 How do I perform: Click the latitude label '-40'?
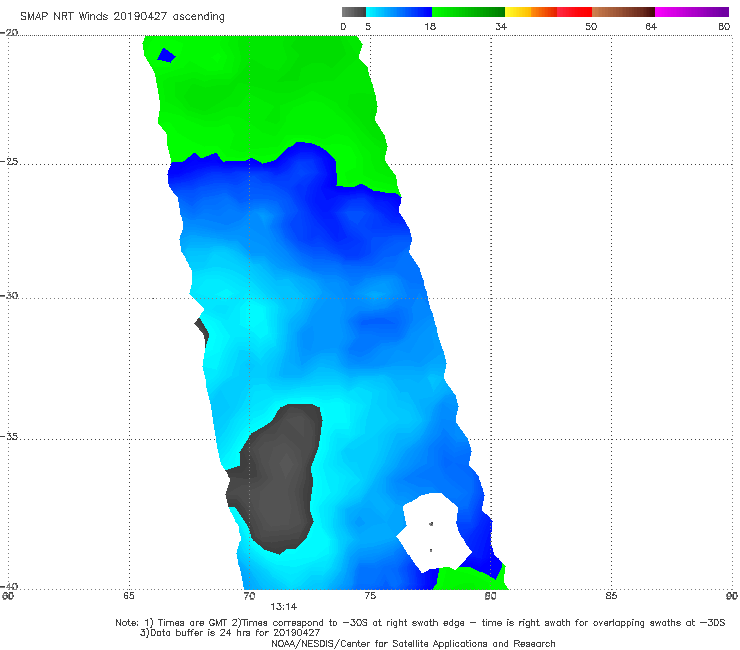pyautogui.click(x=9, y=586)
